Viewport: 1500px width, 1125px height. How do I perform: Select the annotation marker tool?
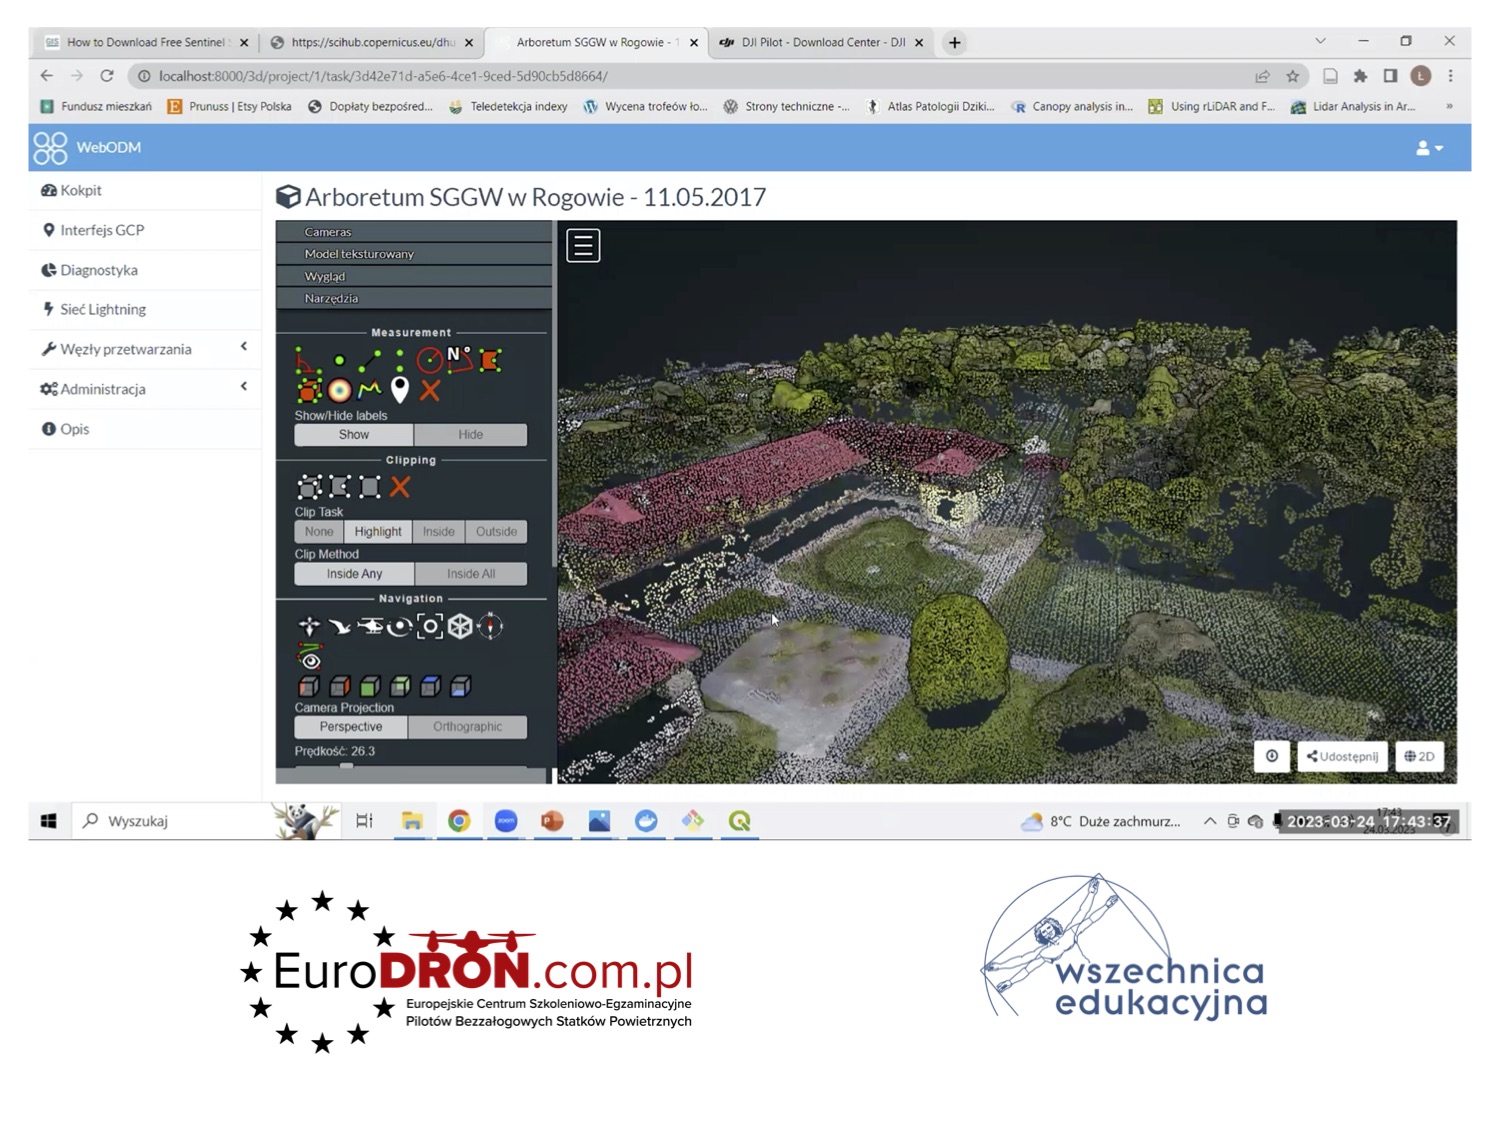tap(399, 390)
